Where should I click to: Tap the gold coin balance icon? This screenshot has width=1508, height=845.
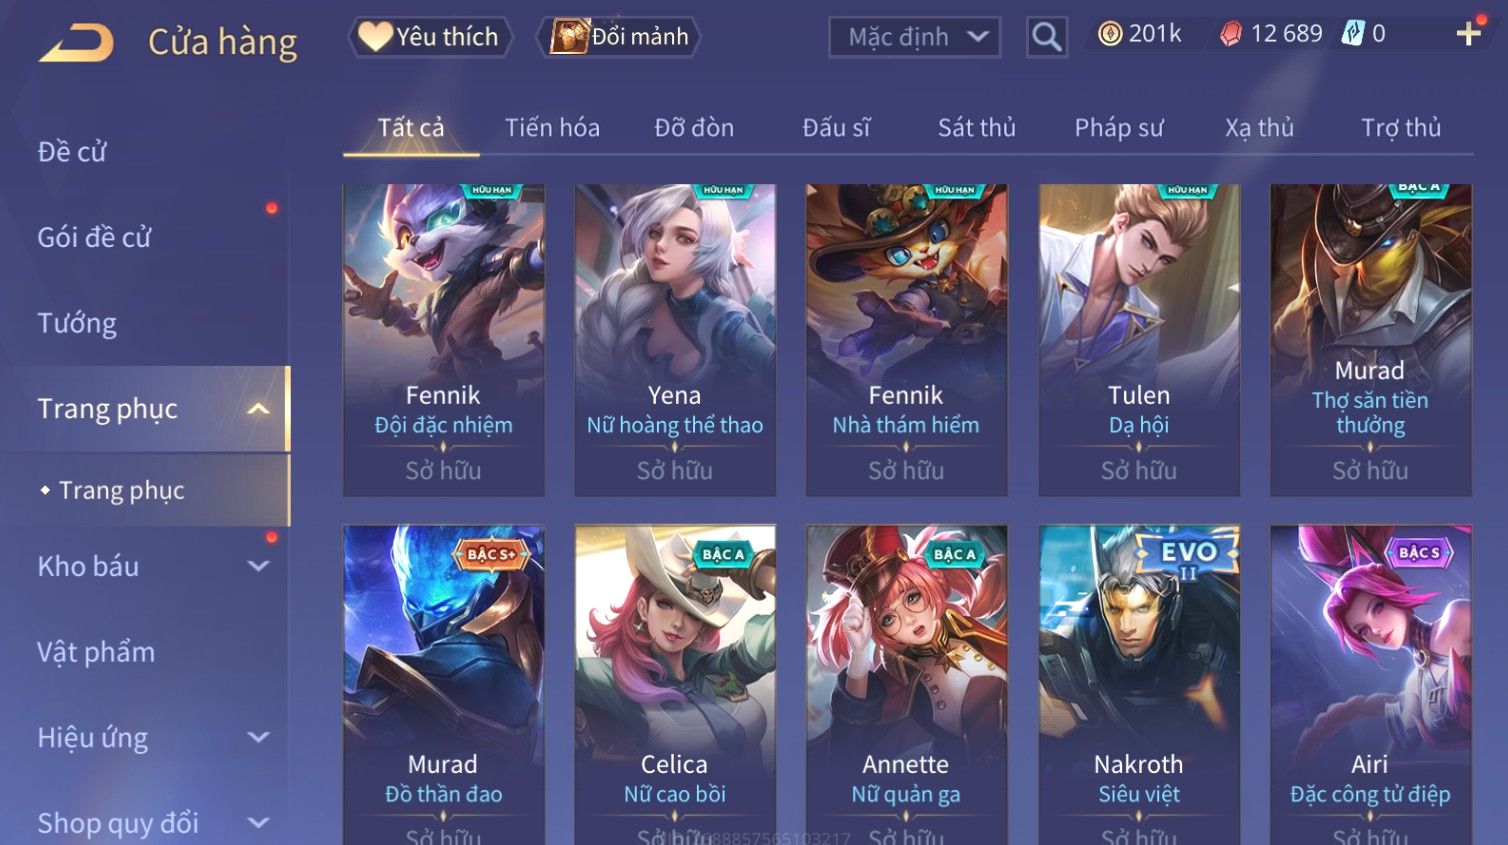pyautogui.click(x=1109, y=34)
